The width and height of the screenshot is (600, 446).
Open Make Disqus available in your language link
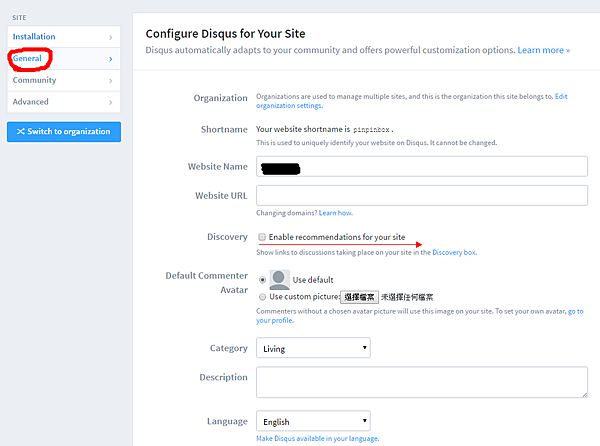[318, 438]
